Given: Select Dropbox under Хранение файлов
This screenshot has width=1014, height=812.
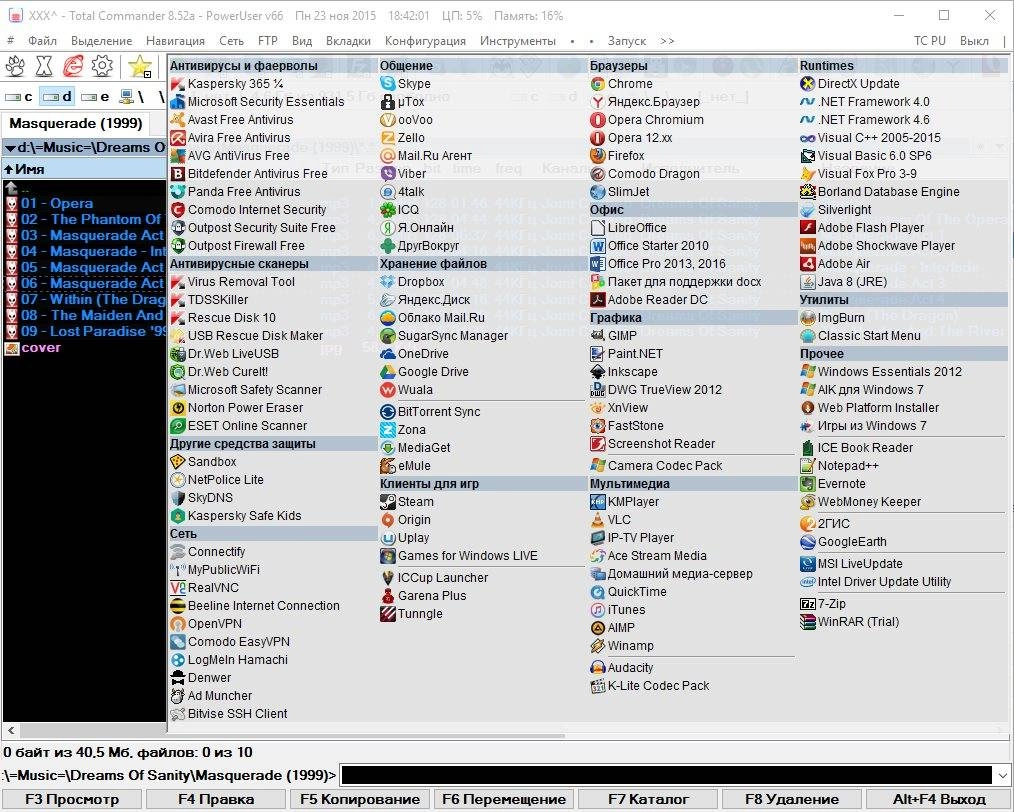Looking at the screenshot, I should (412, 281).
